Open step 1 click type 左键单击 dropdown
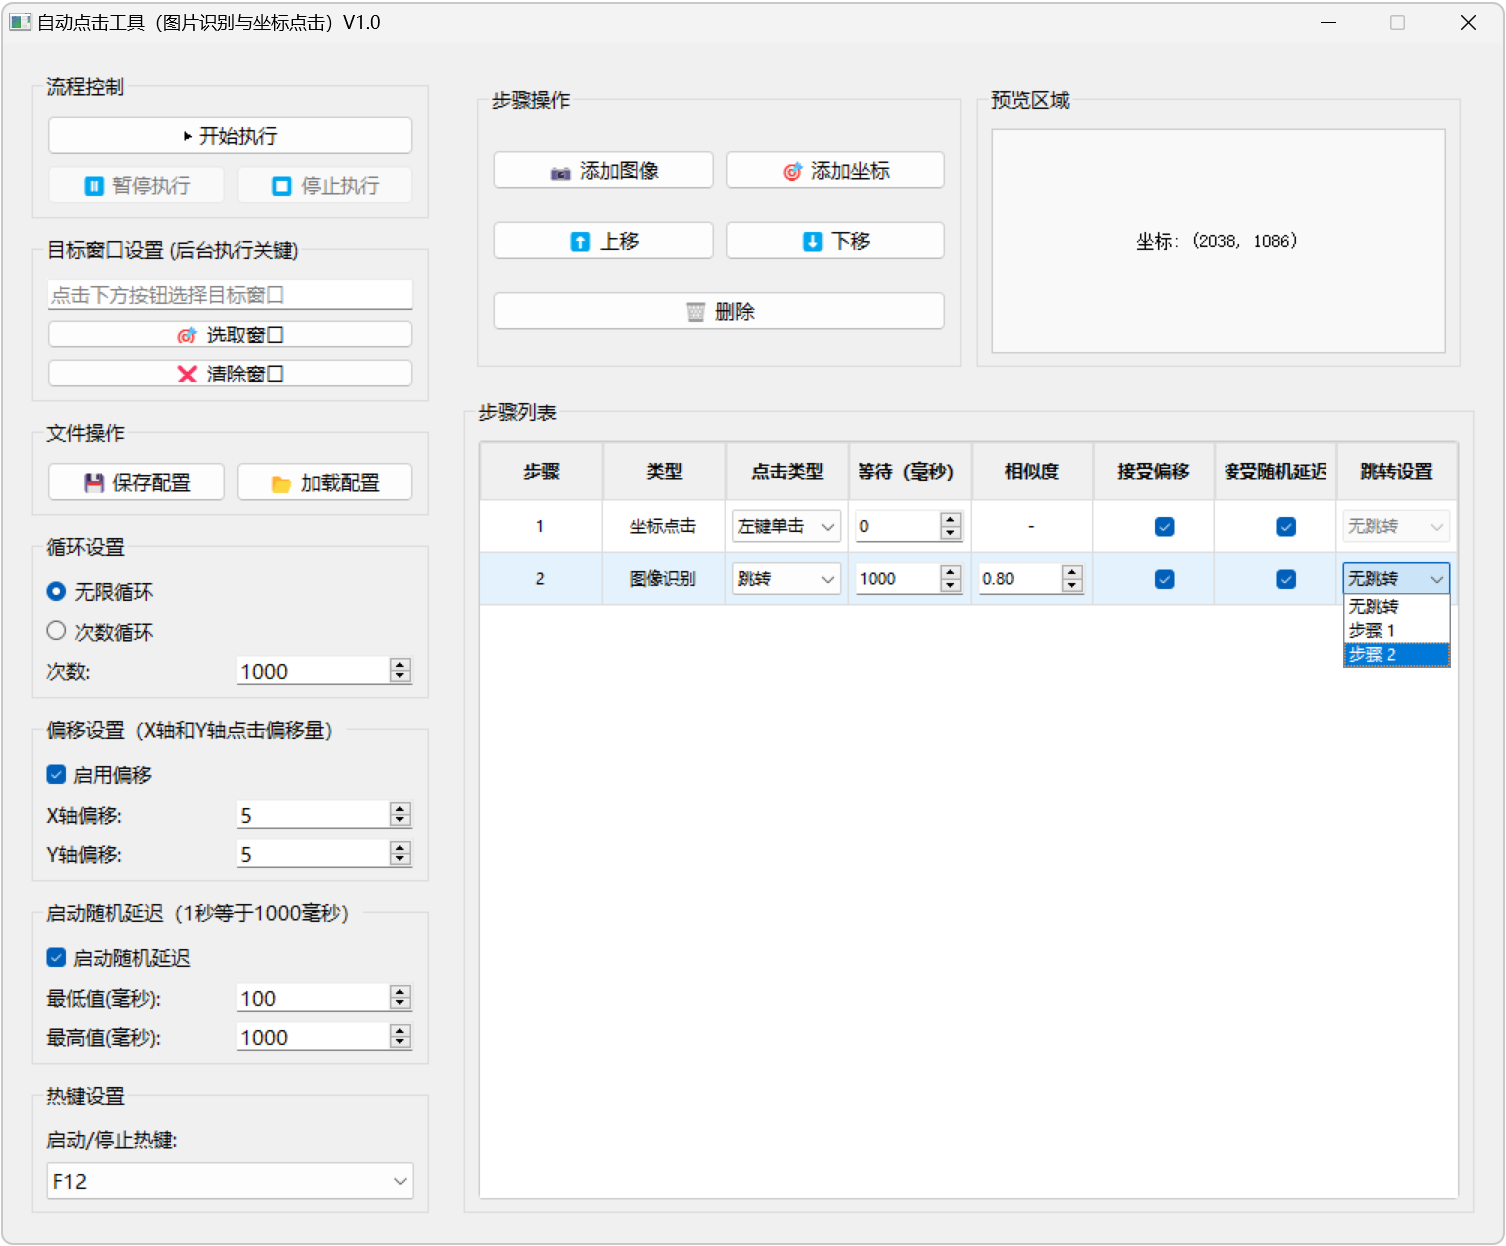This screenshot has height=1246, width=1506. point(786,526)
